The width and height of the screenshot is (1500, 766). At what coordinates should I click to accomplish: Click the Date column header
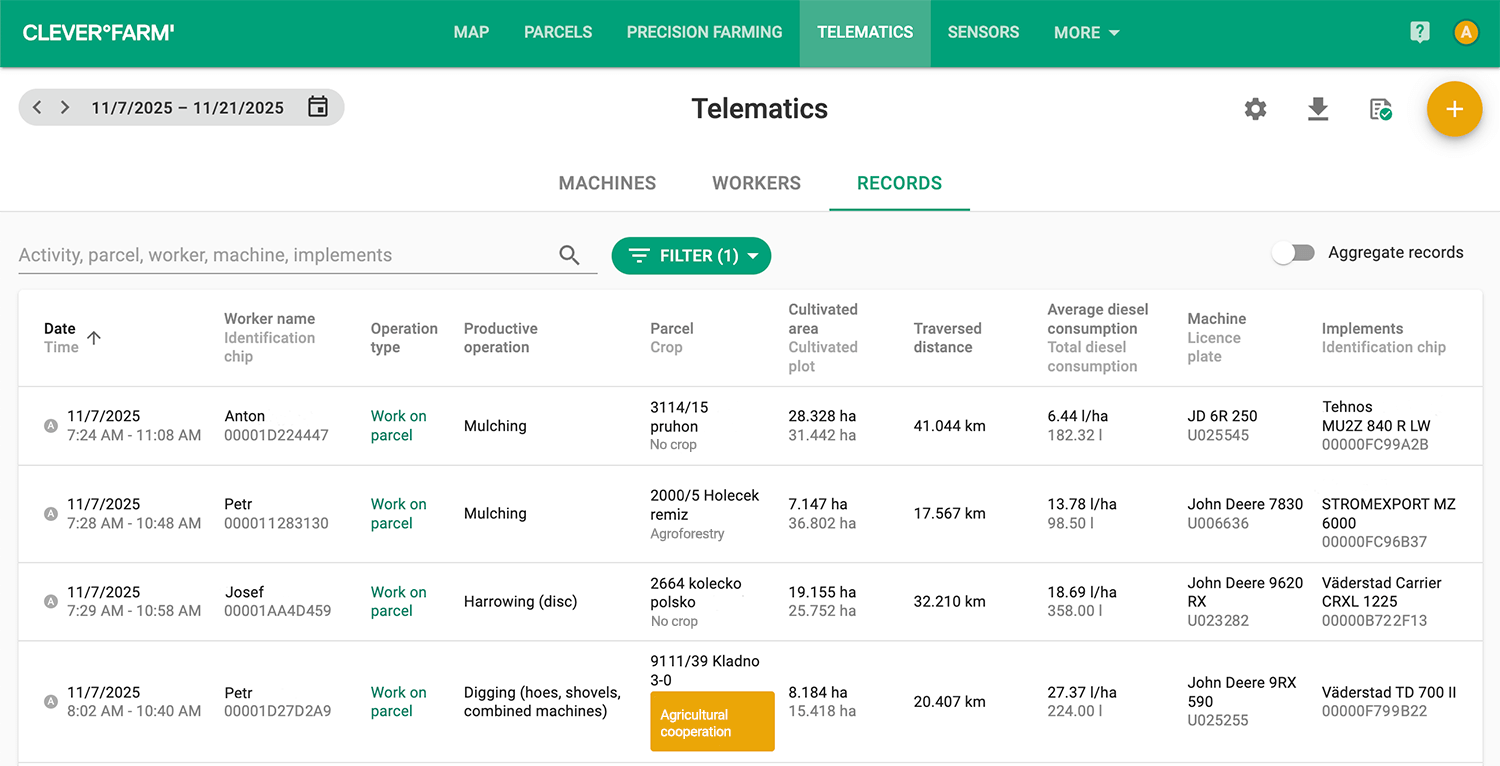[60, 329]
